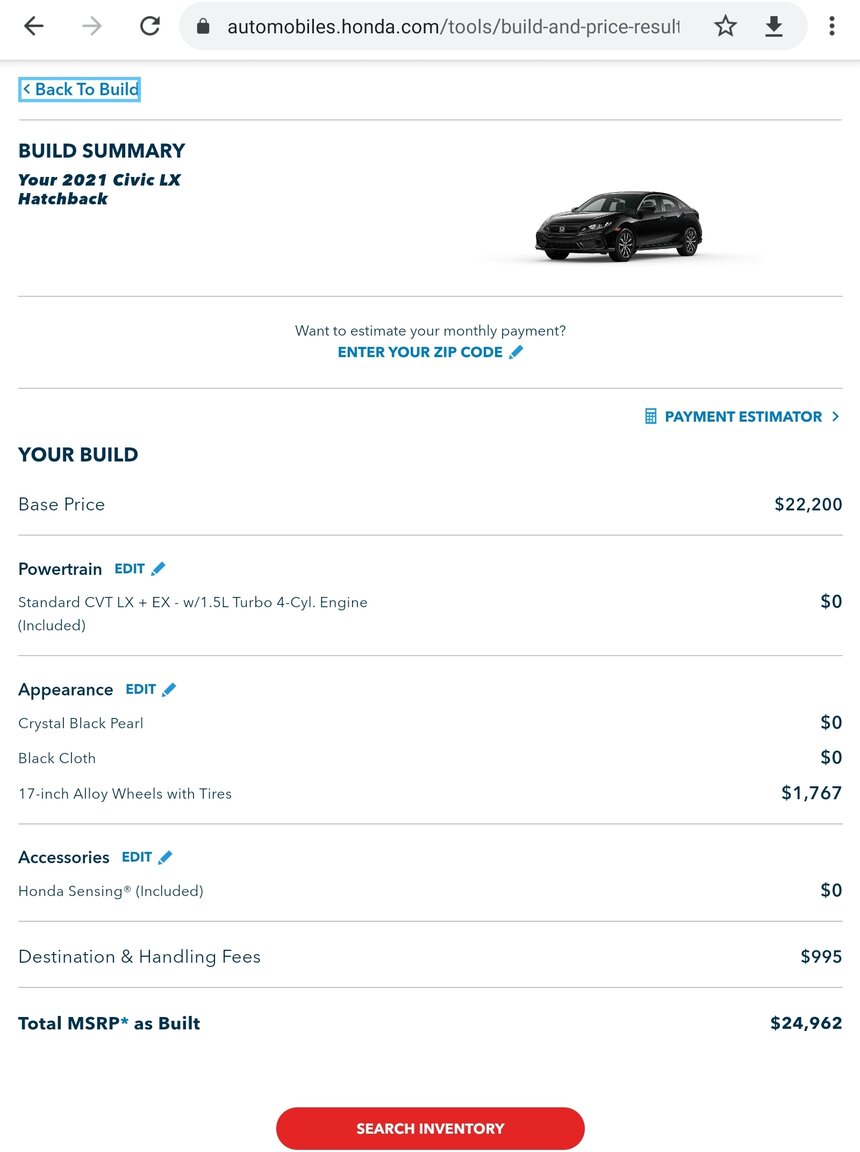Open the browser three-dot menu
Viewport: 860px width, 1152px height.
(x=831, y=27)
